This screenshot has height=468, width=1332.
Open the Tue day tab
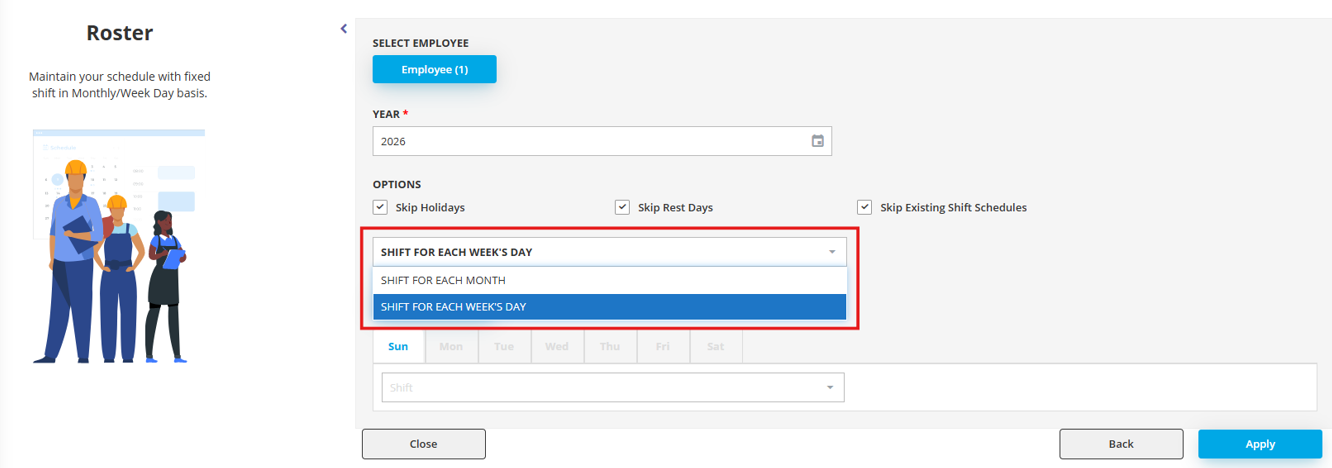pyautogui.click(x=504, y=346)
